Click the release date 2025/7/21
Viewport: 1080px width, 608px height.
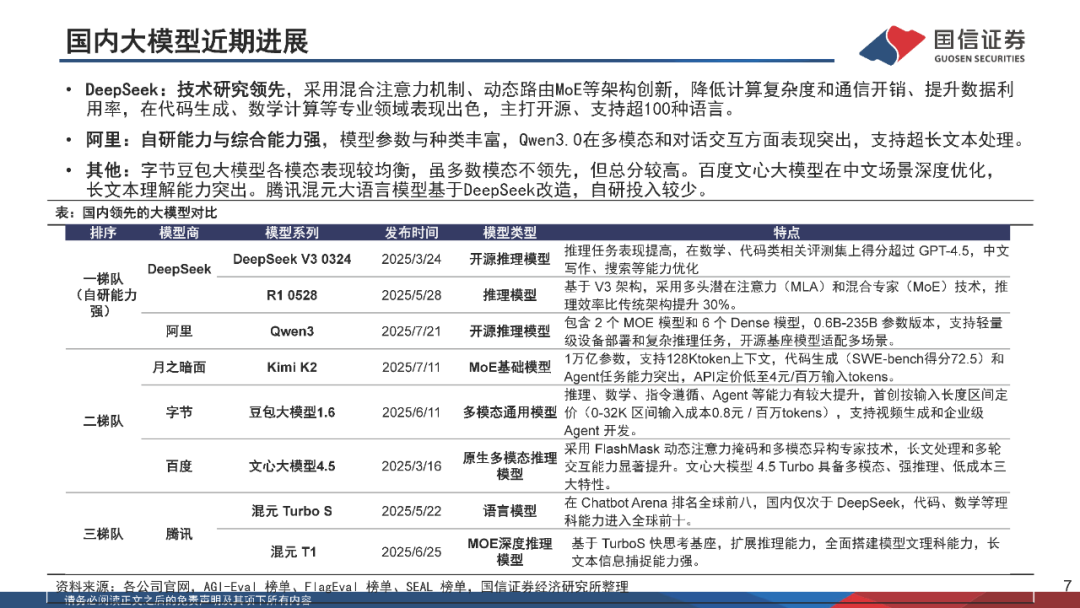[x=411, y=331]
